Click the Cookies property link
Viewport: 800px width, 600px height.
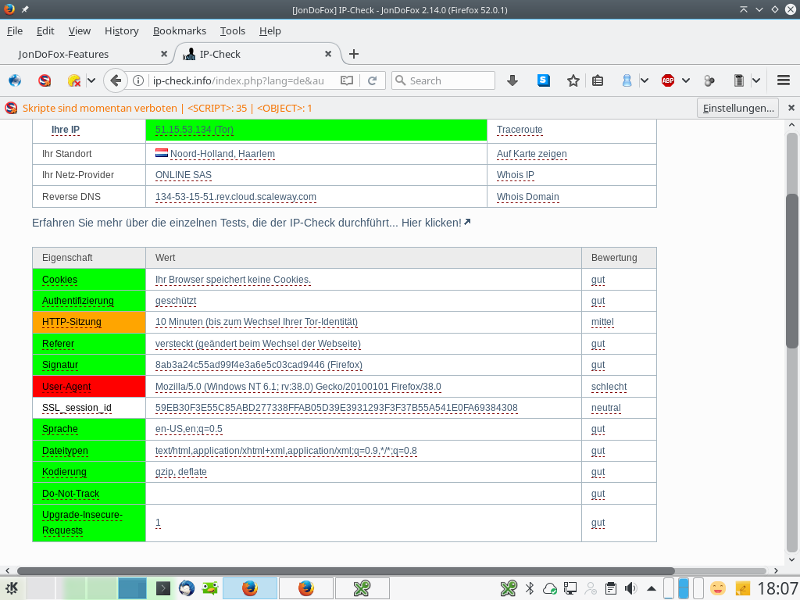[60, 280]
